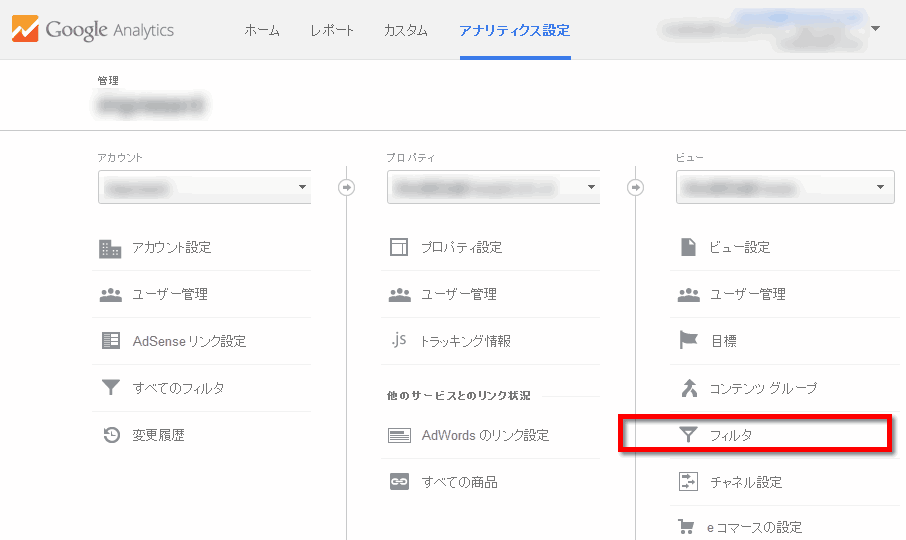906x540 pixels.
Task: Open the カスタム tab
Action: pos(406,30)
